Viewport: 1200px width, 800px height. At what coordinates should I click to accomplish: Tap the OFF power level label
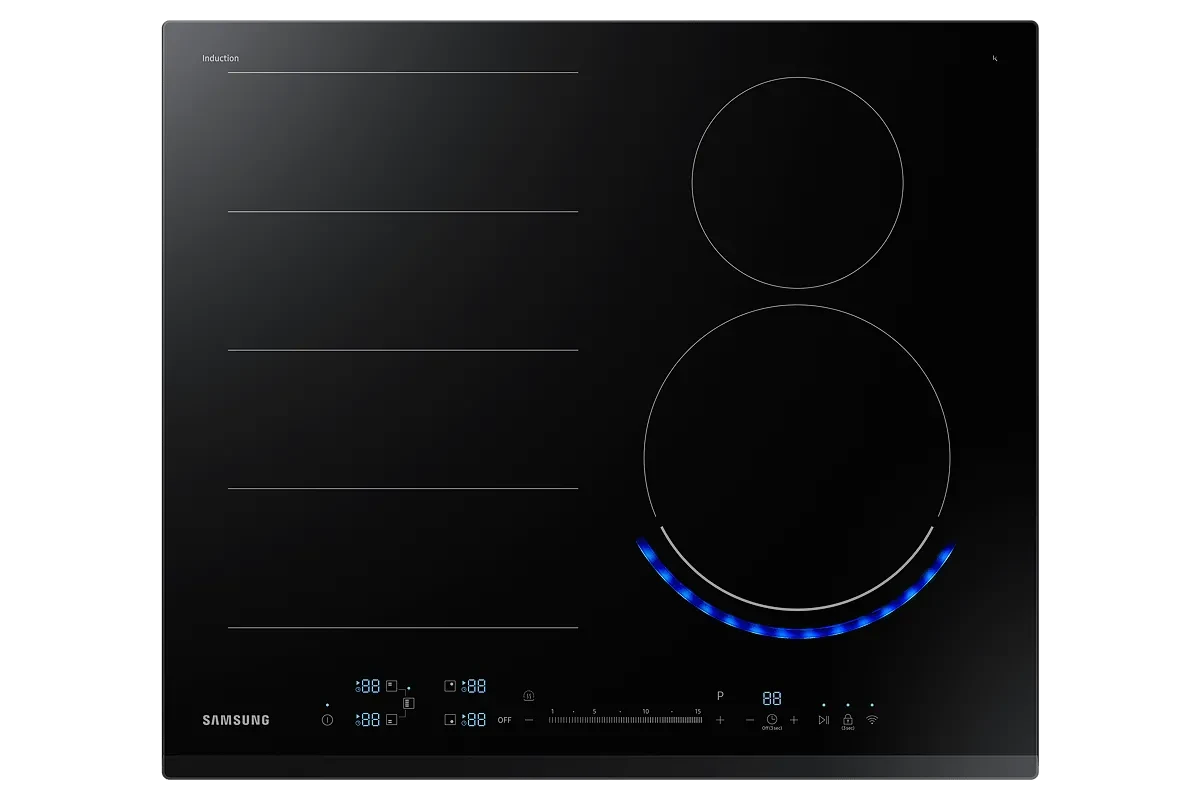505,720
